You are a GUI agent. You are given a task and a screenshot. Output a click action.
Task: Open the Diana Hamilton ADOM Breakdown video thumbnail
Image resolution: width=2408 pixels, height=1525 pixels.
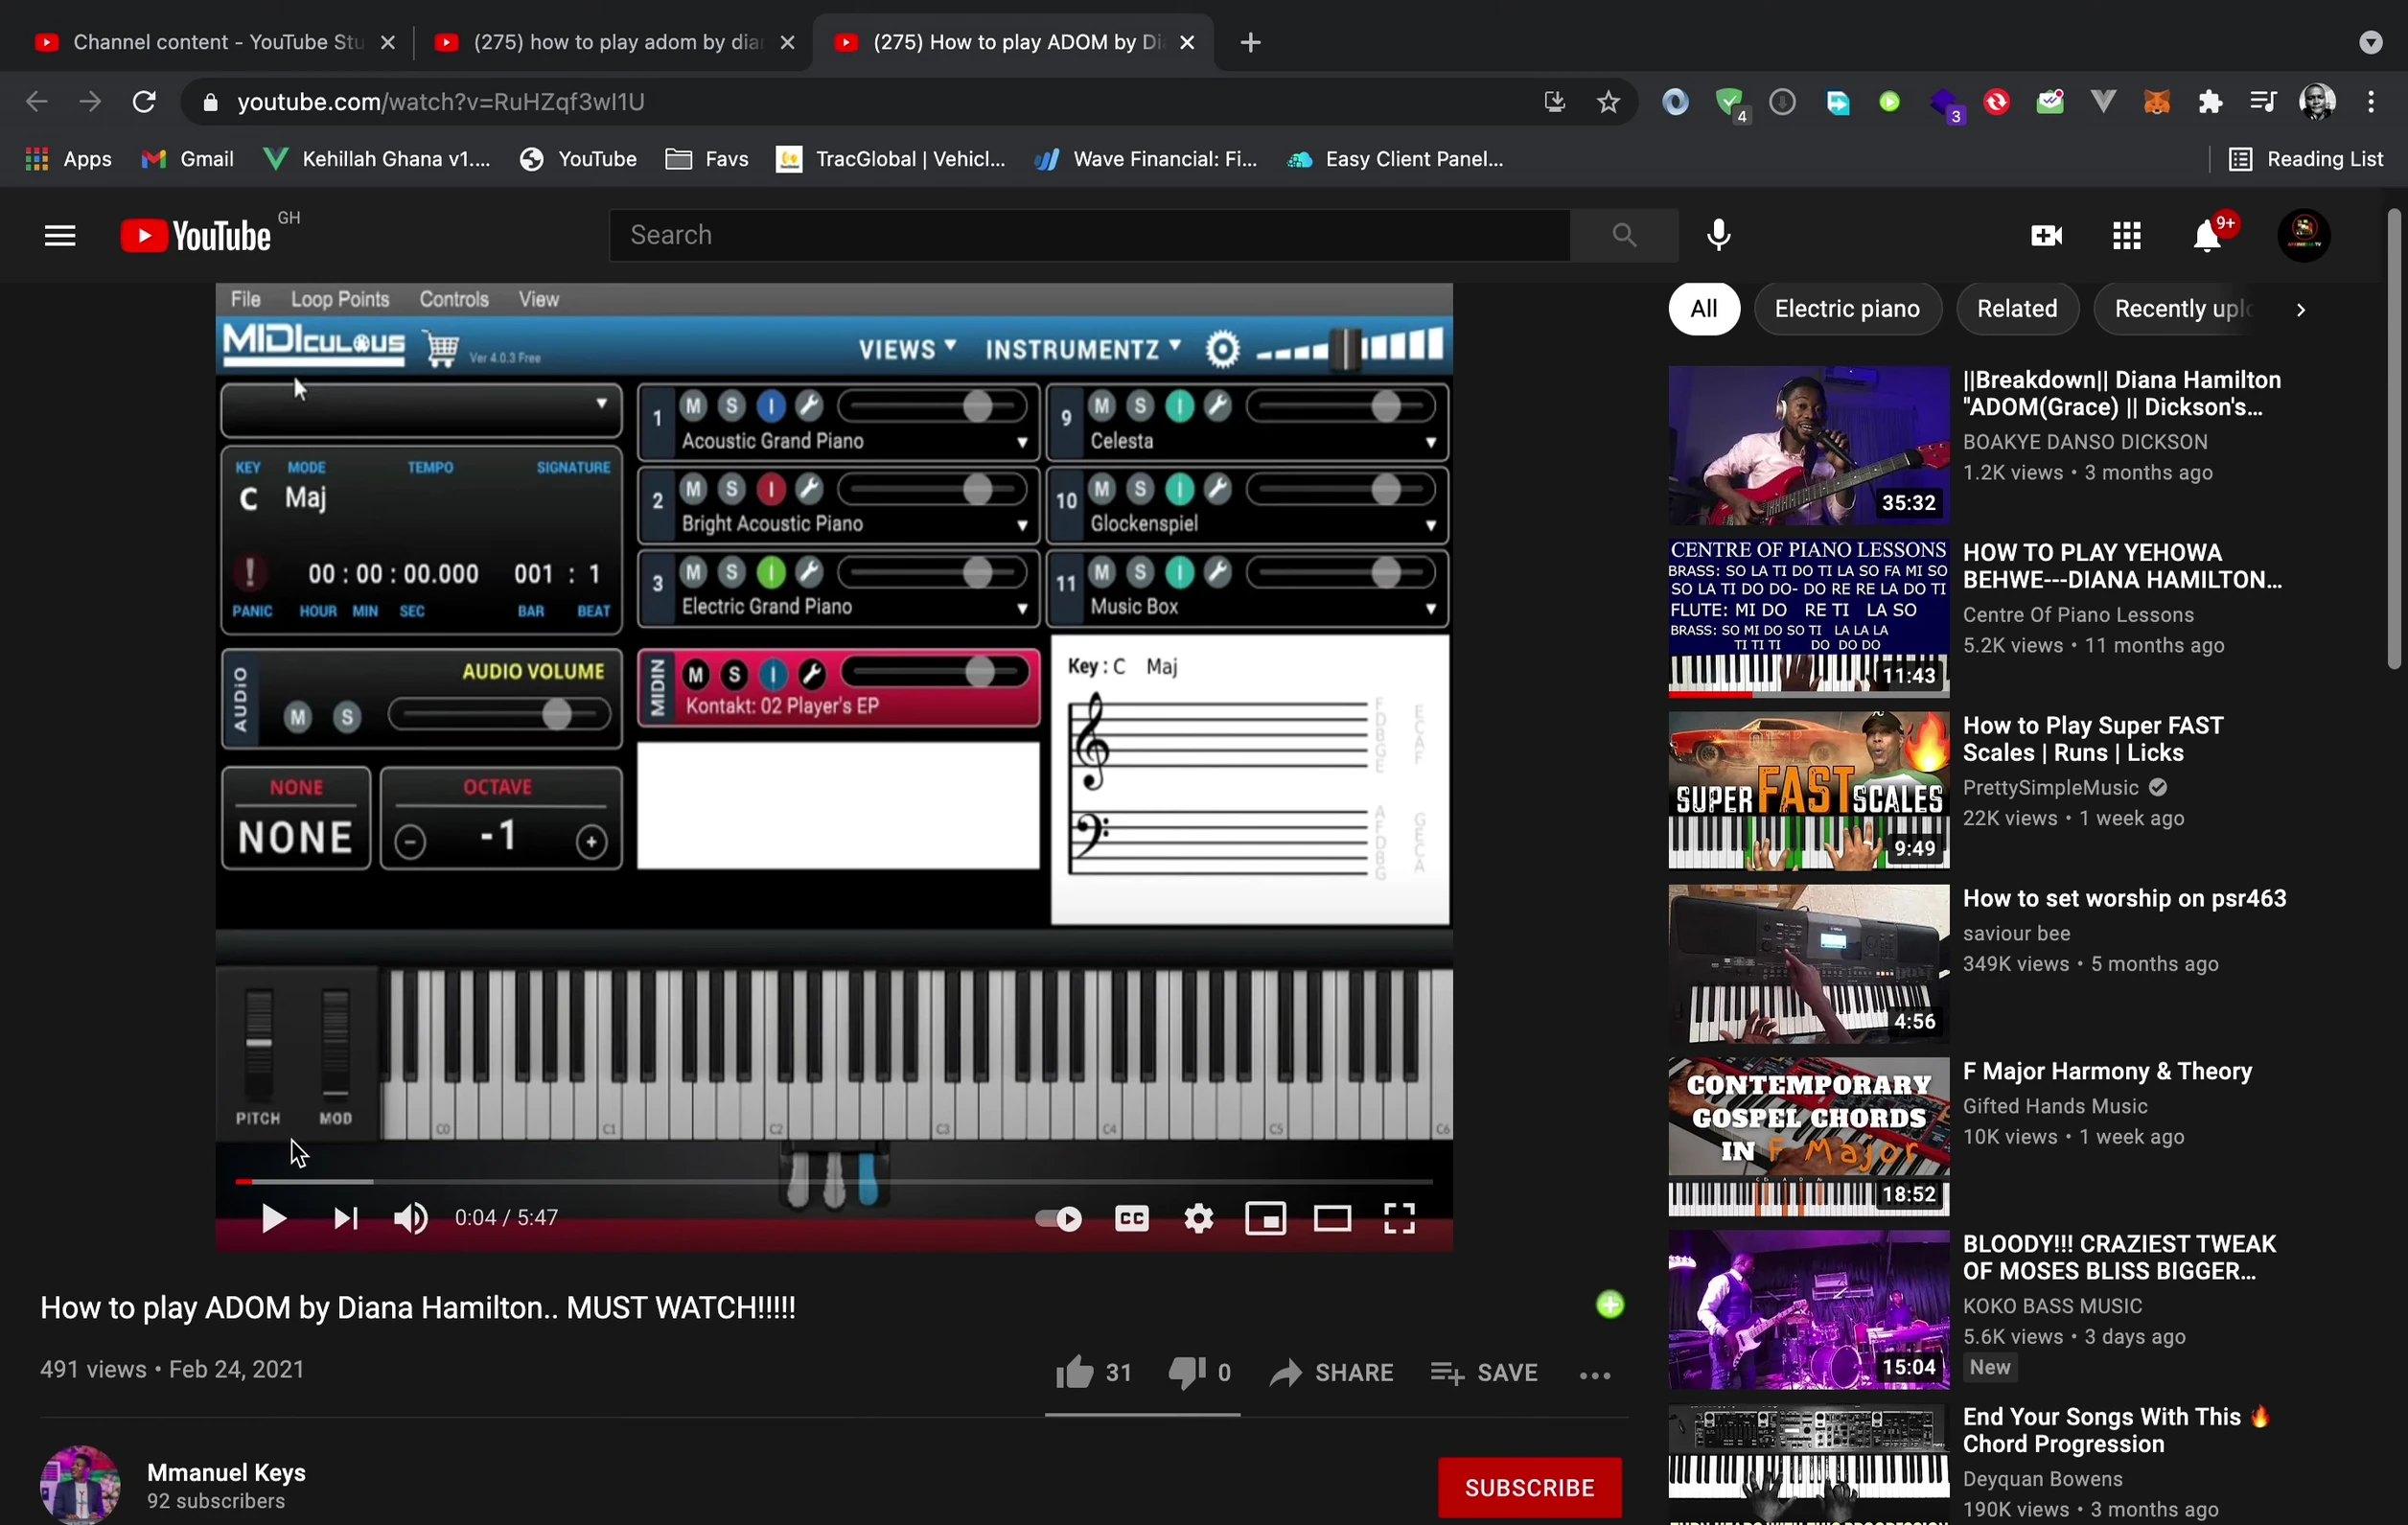pyautogui.click(x=1808, y=445)
